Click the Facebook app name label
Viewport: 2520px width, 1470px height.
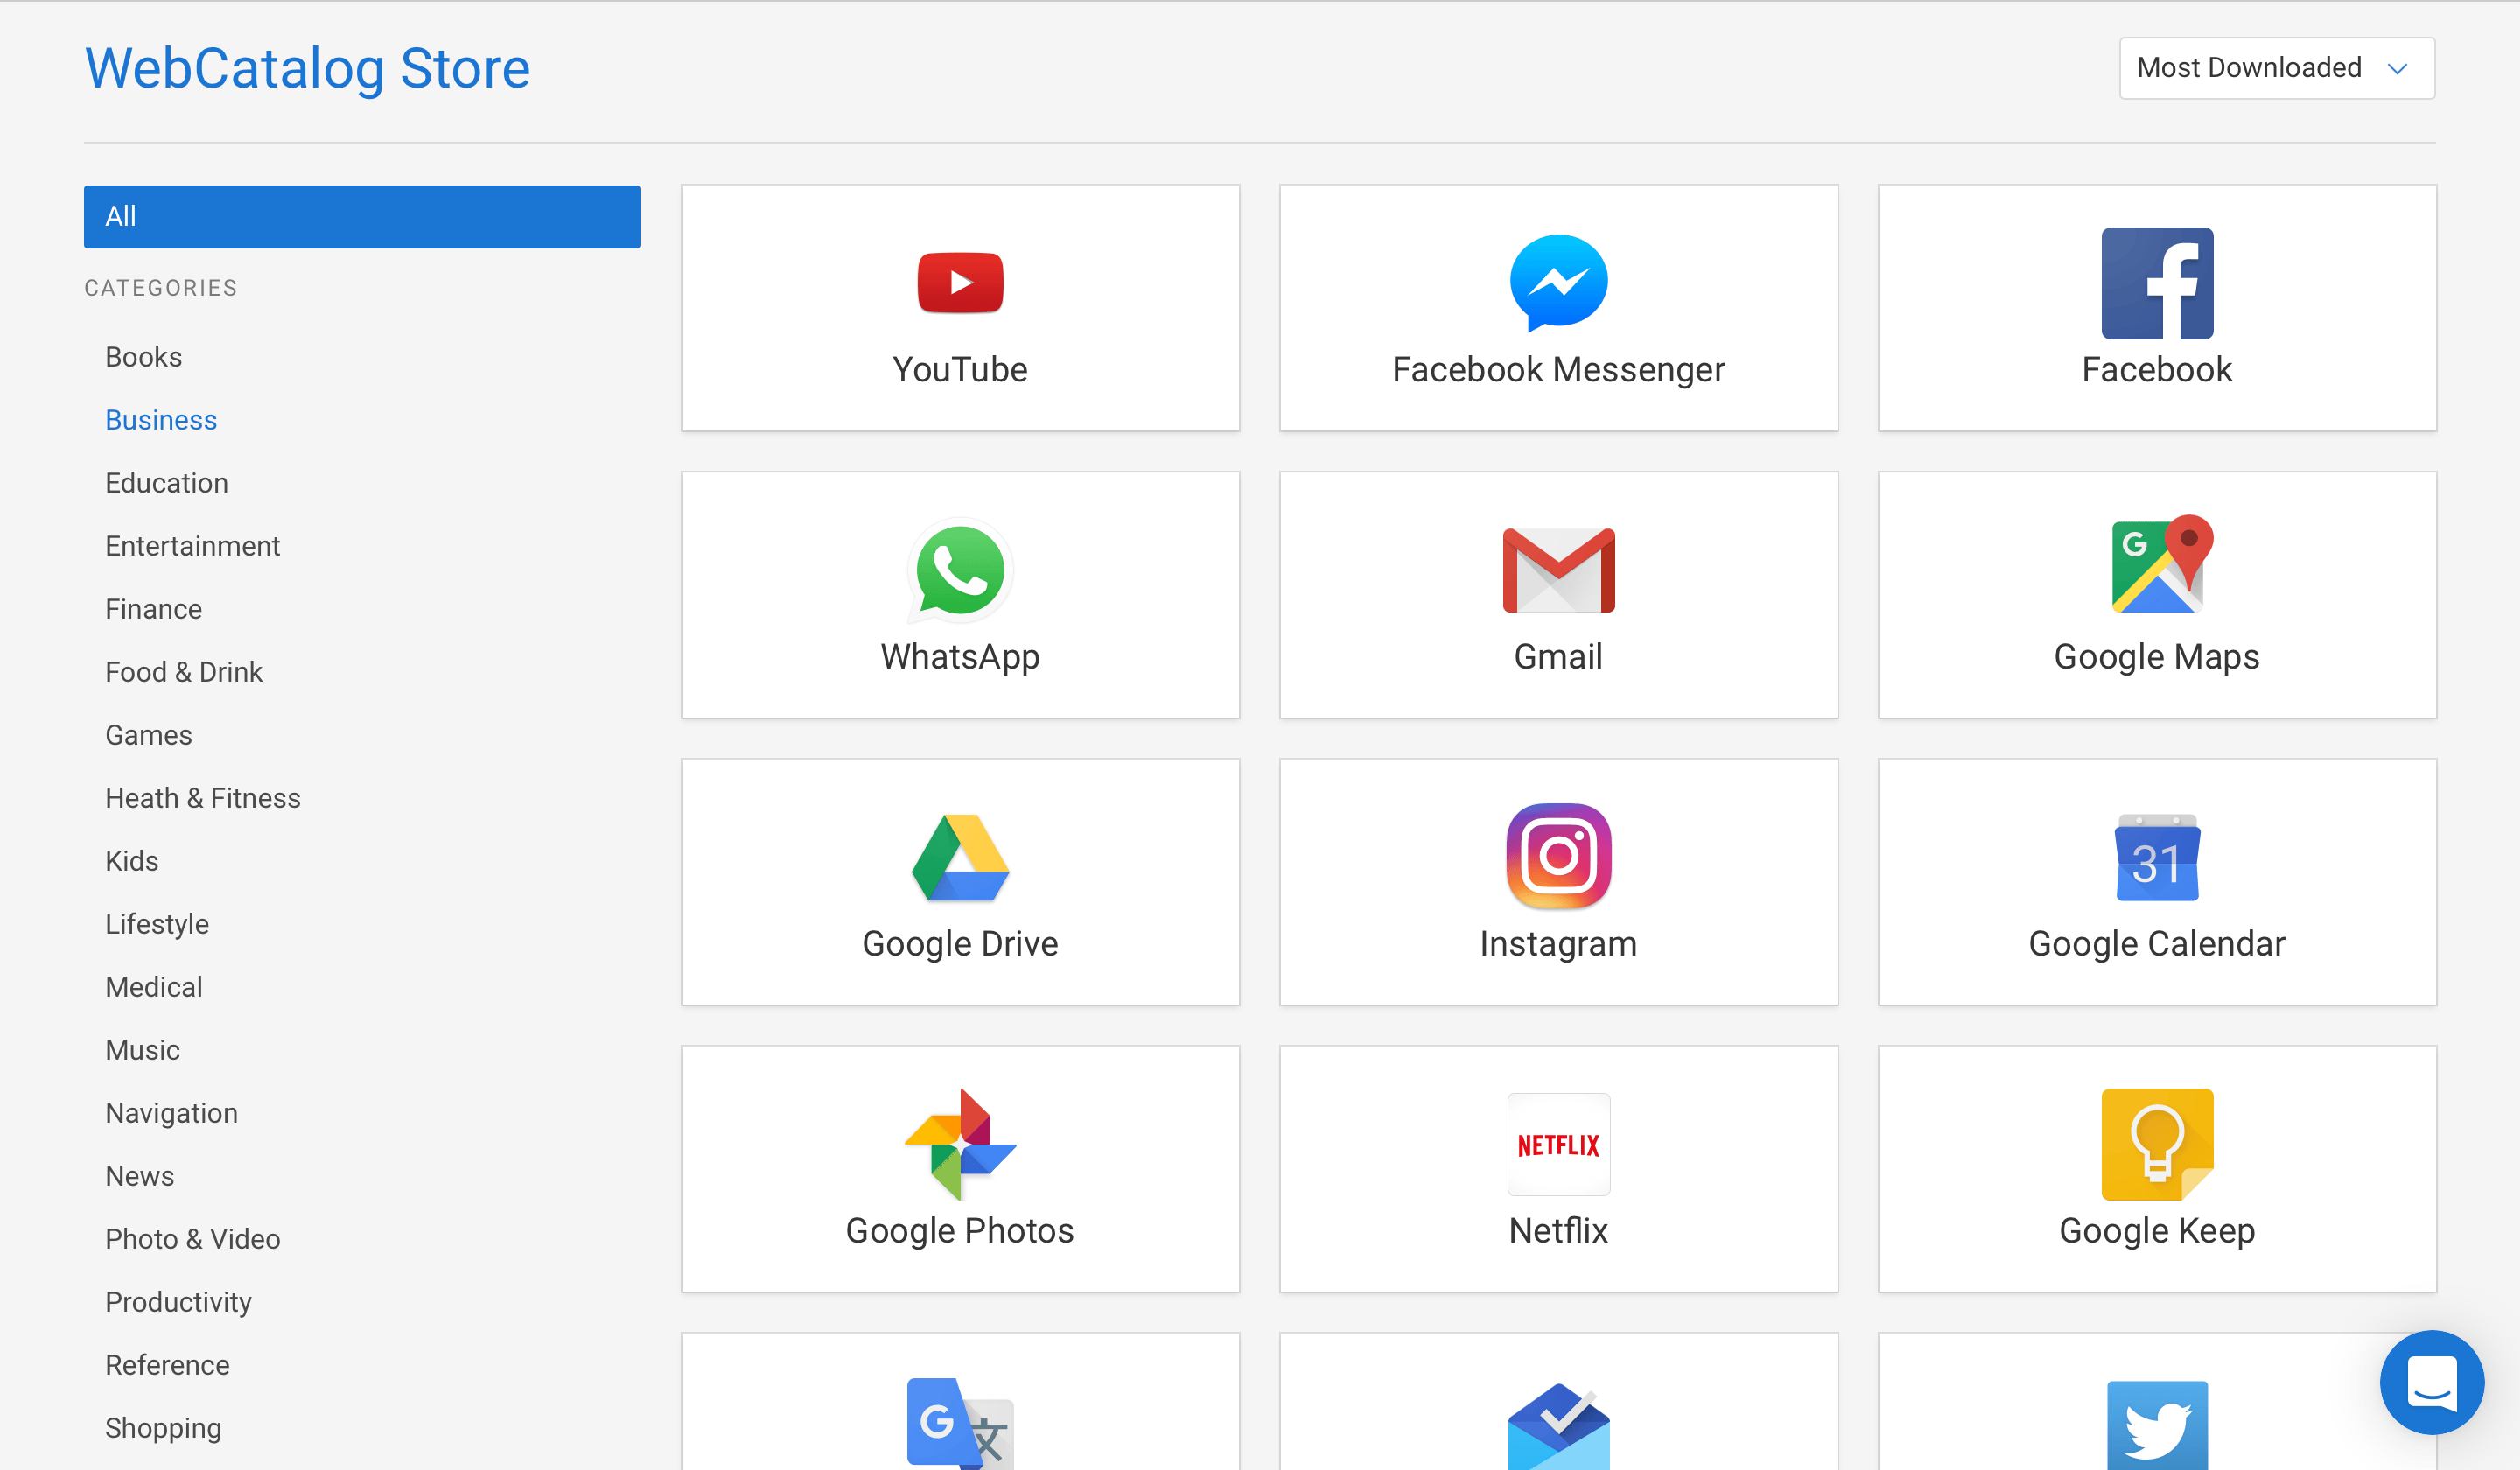[2157, 370]
